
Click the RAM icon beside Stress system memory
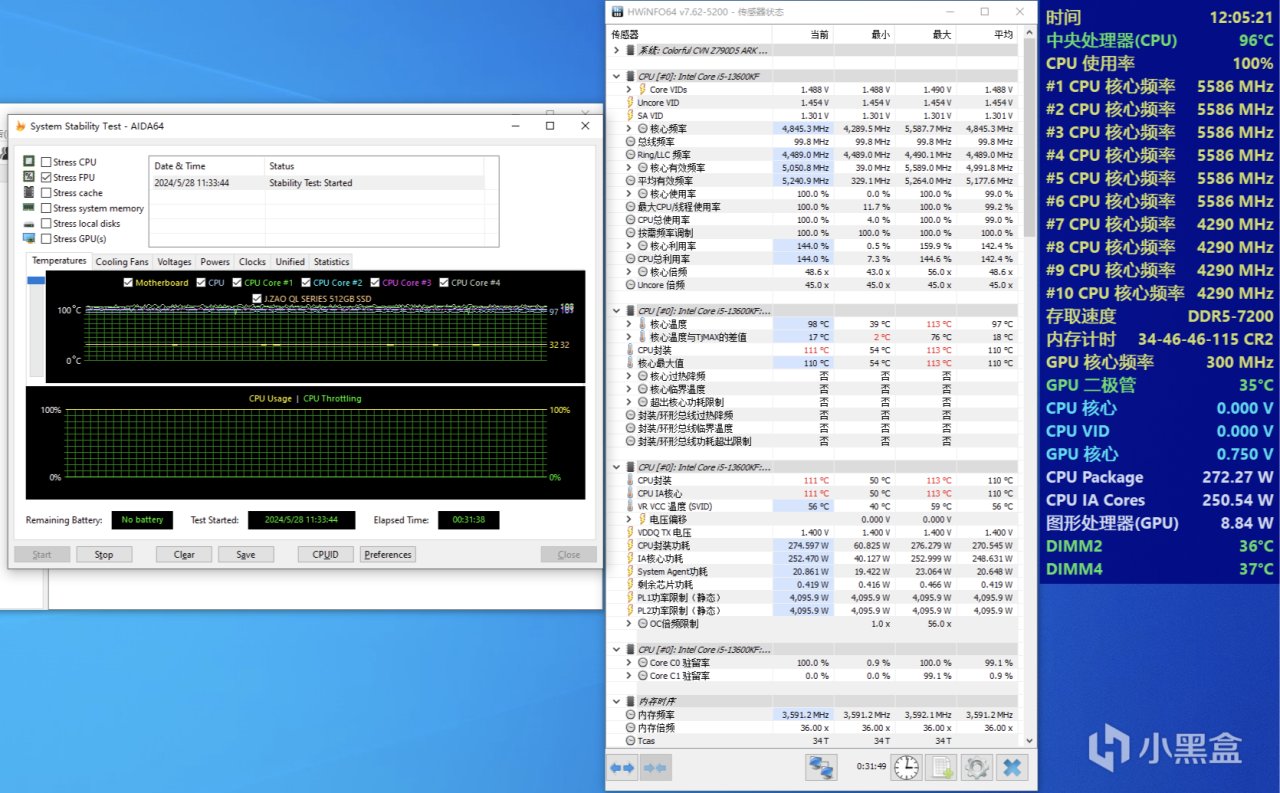click(x=30, y=208)
